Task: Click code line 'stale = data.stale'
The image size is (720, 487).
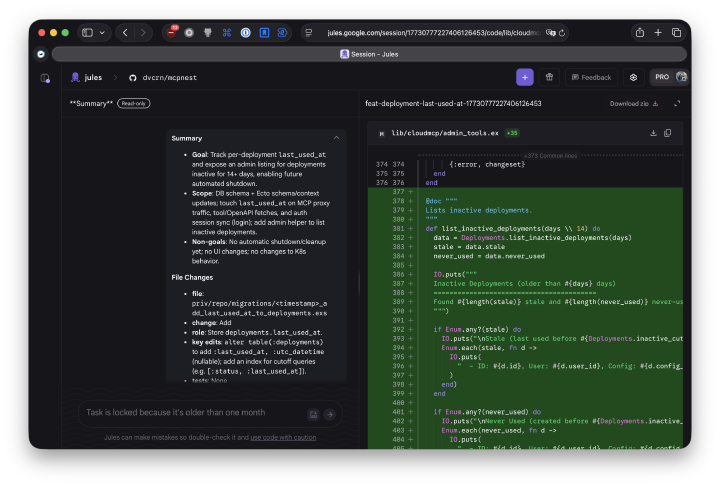Action: [469, 247]
